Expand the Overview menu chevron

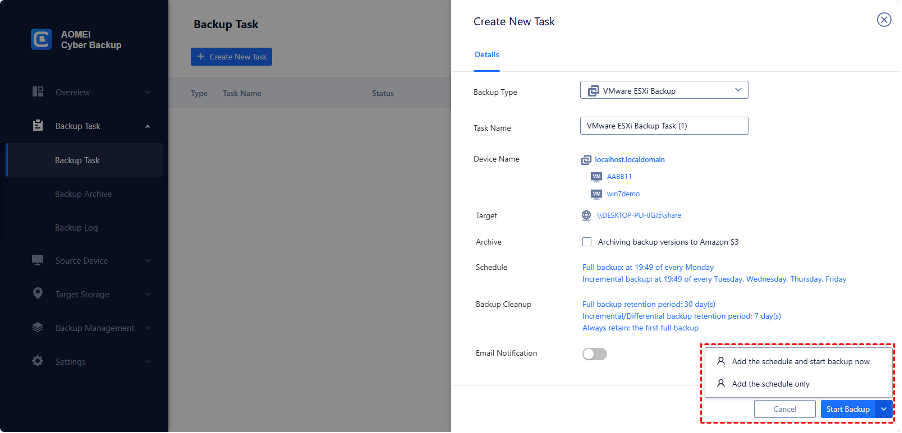[147, 92]
